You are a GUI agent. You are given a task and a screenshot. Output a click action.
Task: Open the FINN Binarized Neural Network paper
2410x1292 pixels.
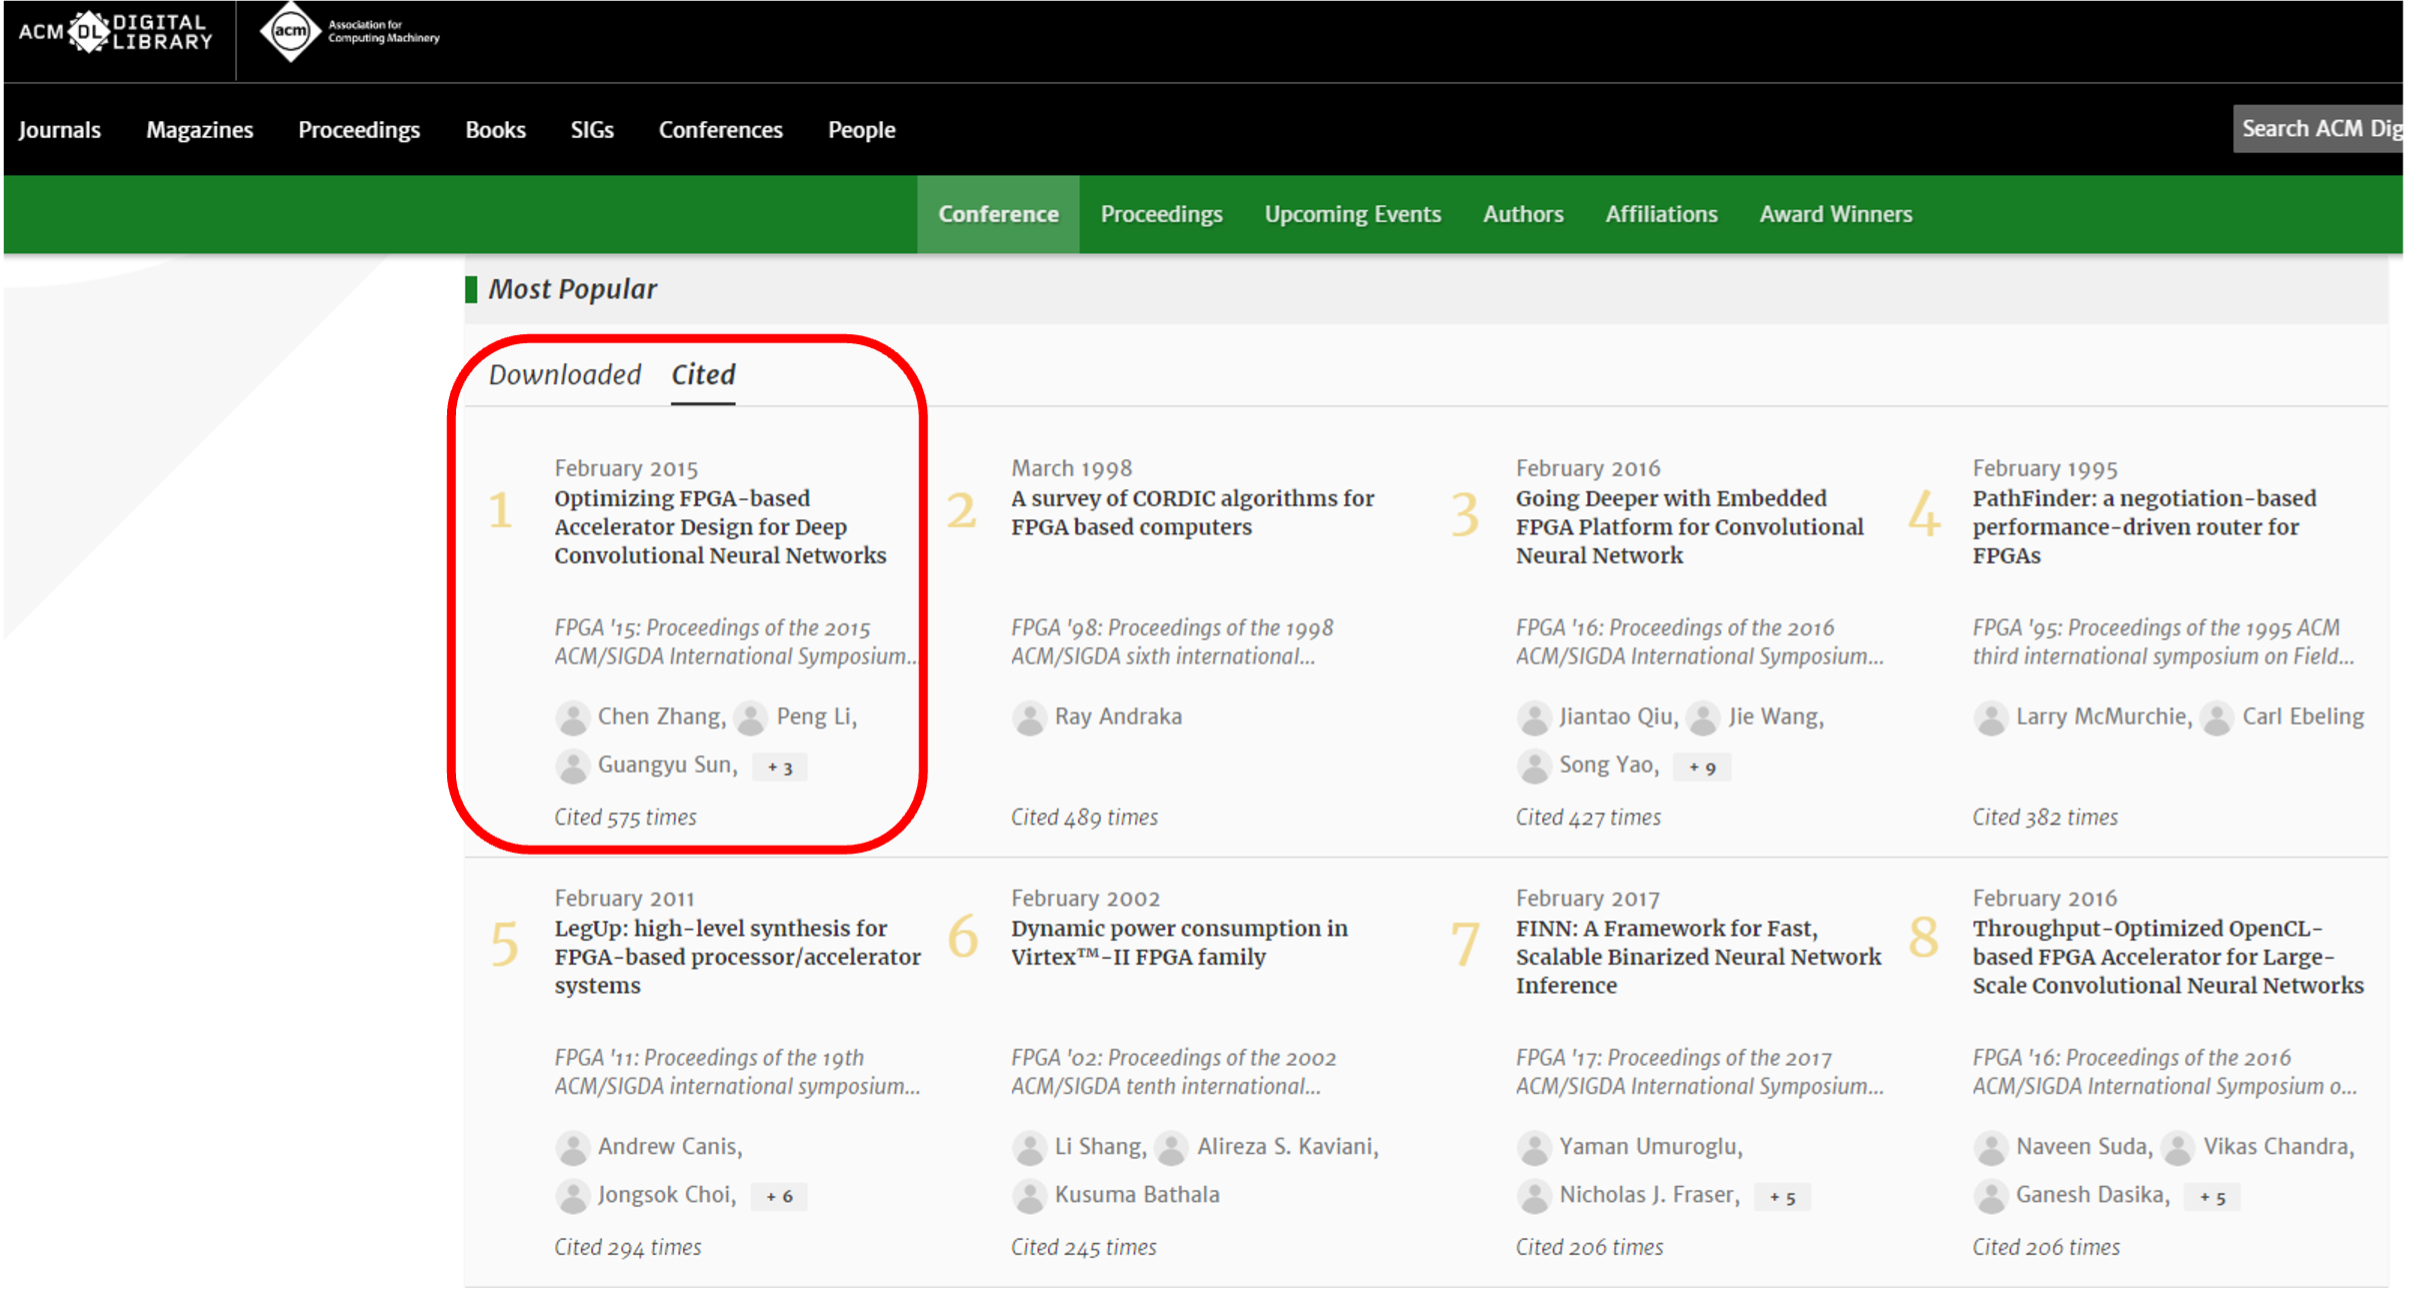1698,957
